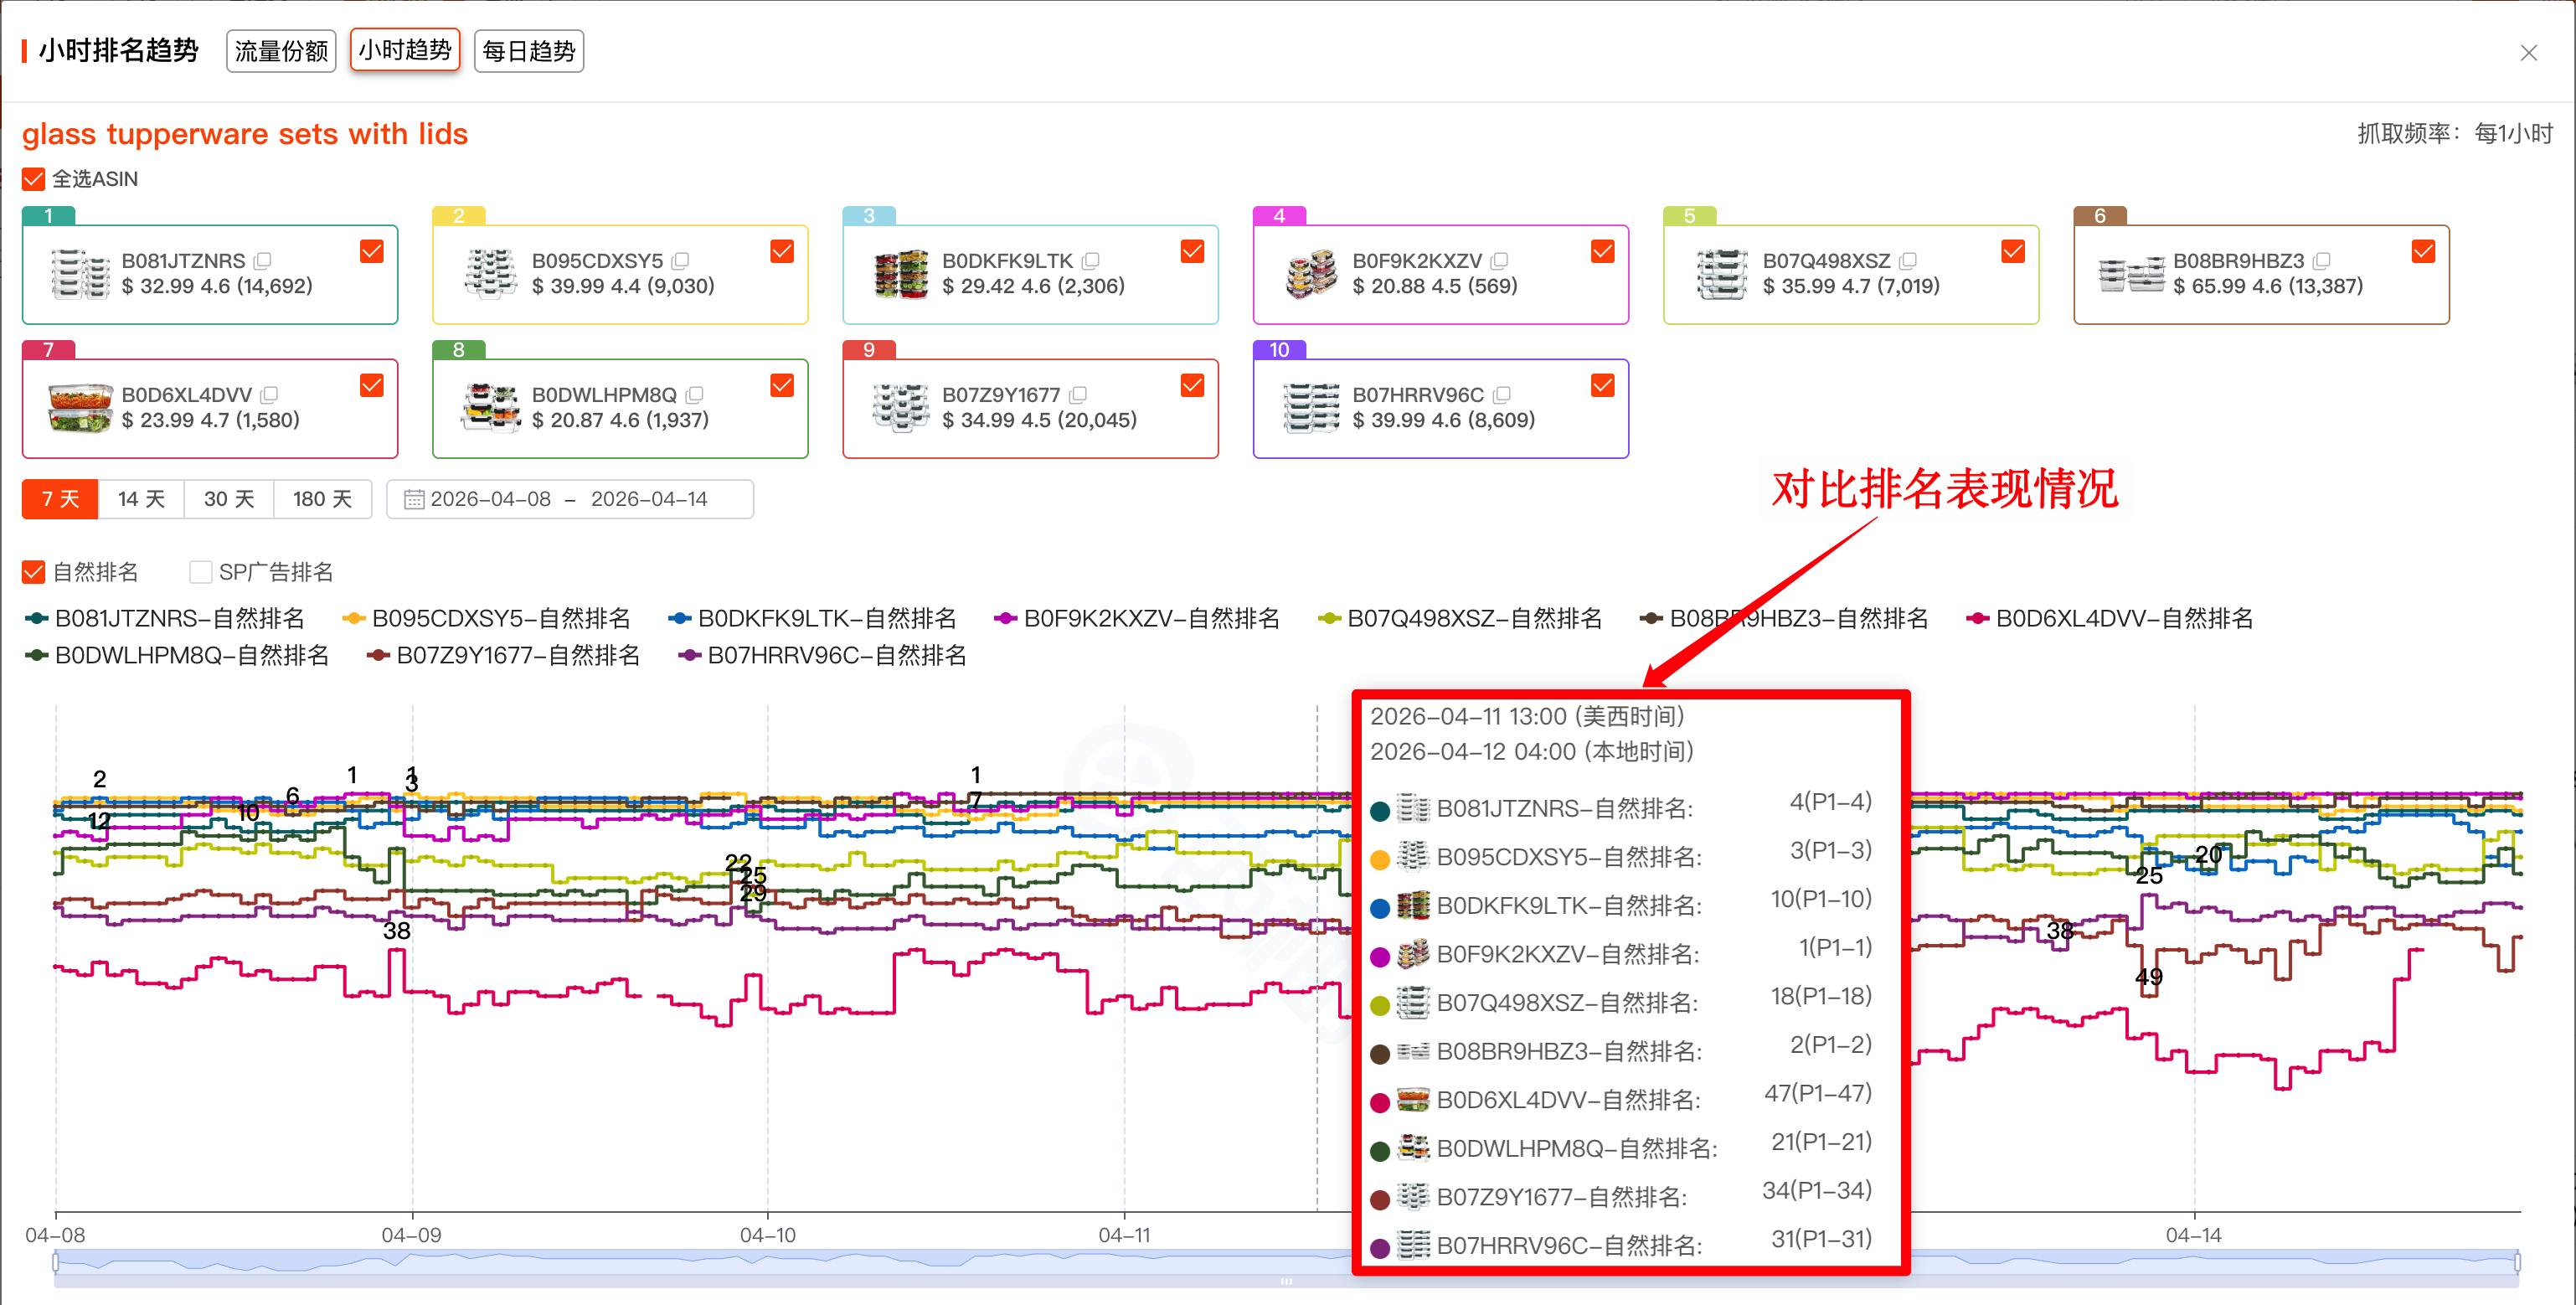Copy ASIN B0D6XL4DVV using its copy icon

click(270, 395)
